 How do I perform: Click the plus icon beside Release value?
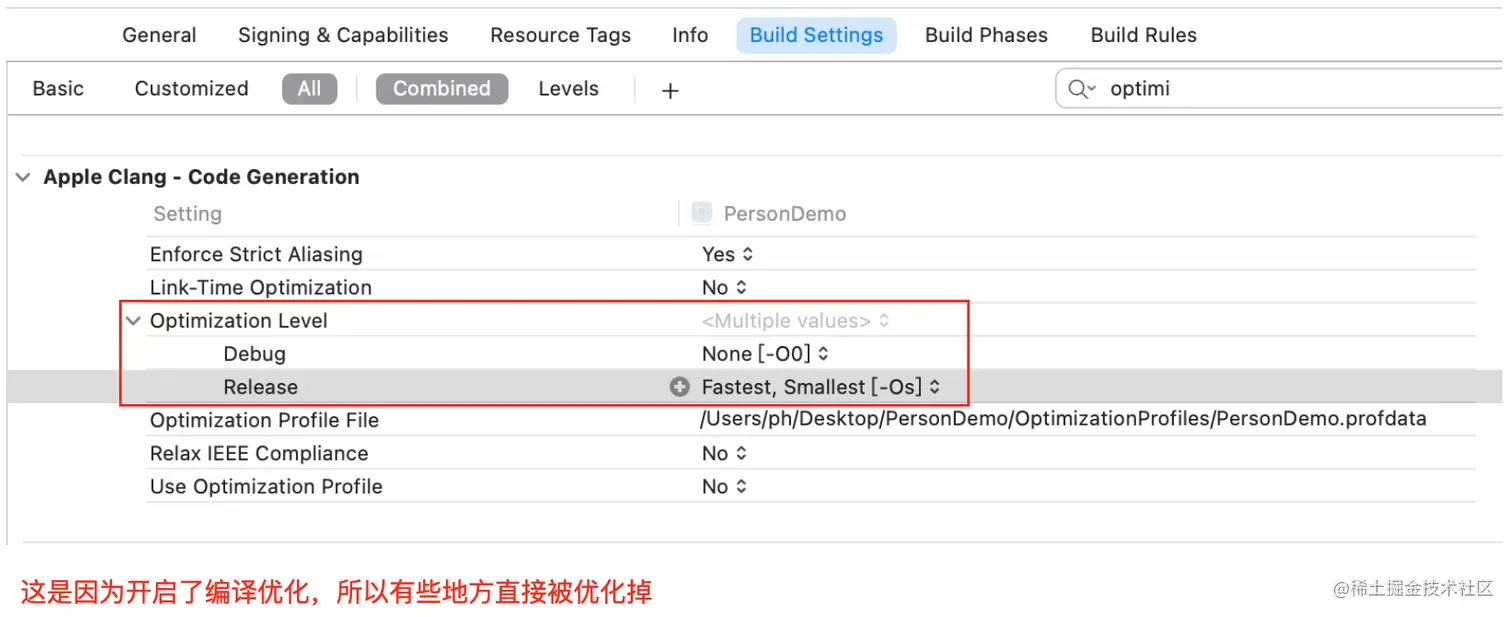tap(680, 387)
